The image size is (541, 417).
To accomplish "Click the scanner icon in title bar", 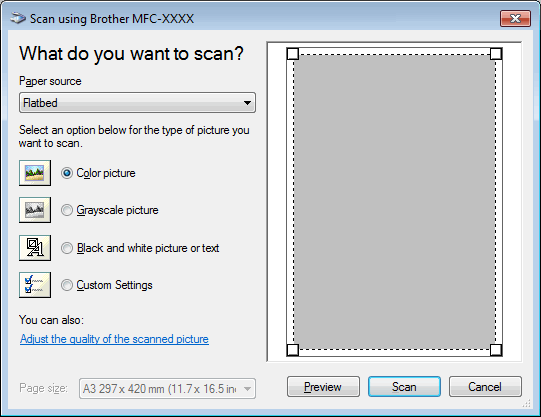I will (18, 18).
